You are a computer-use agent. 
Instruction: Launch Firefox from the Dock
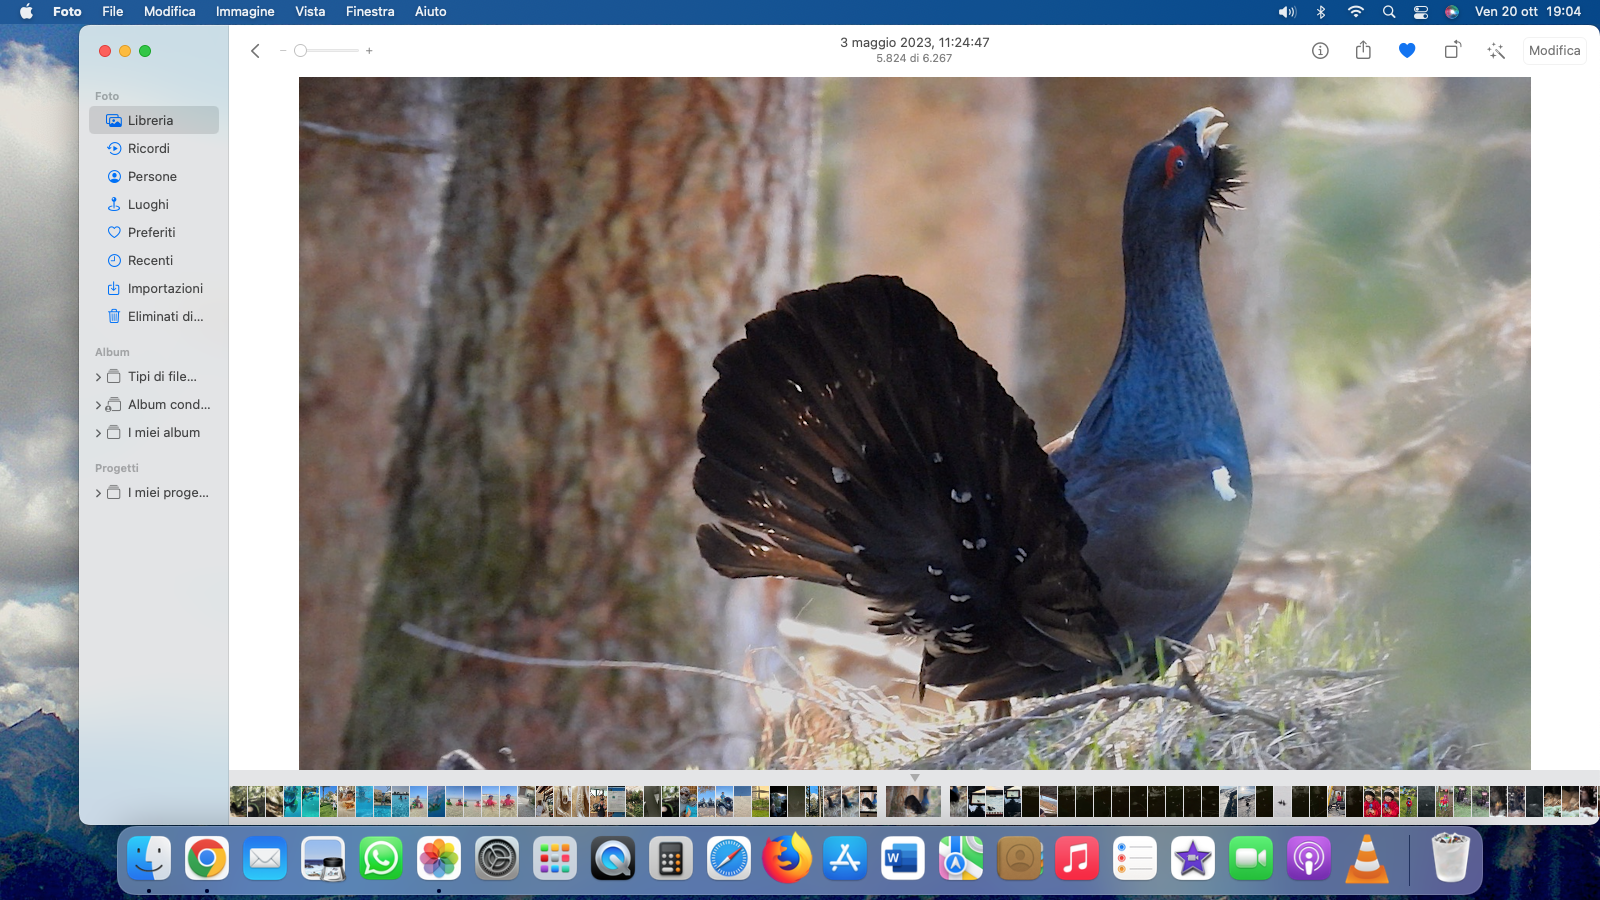pyautogui.click(x=787, y=858)
